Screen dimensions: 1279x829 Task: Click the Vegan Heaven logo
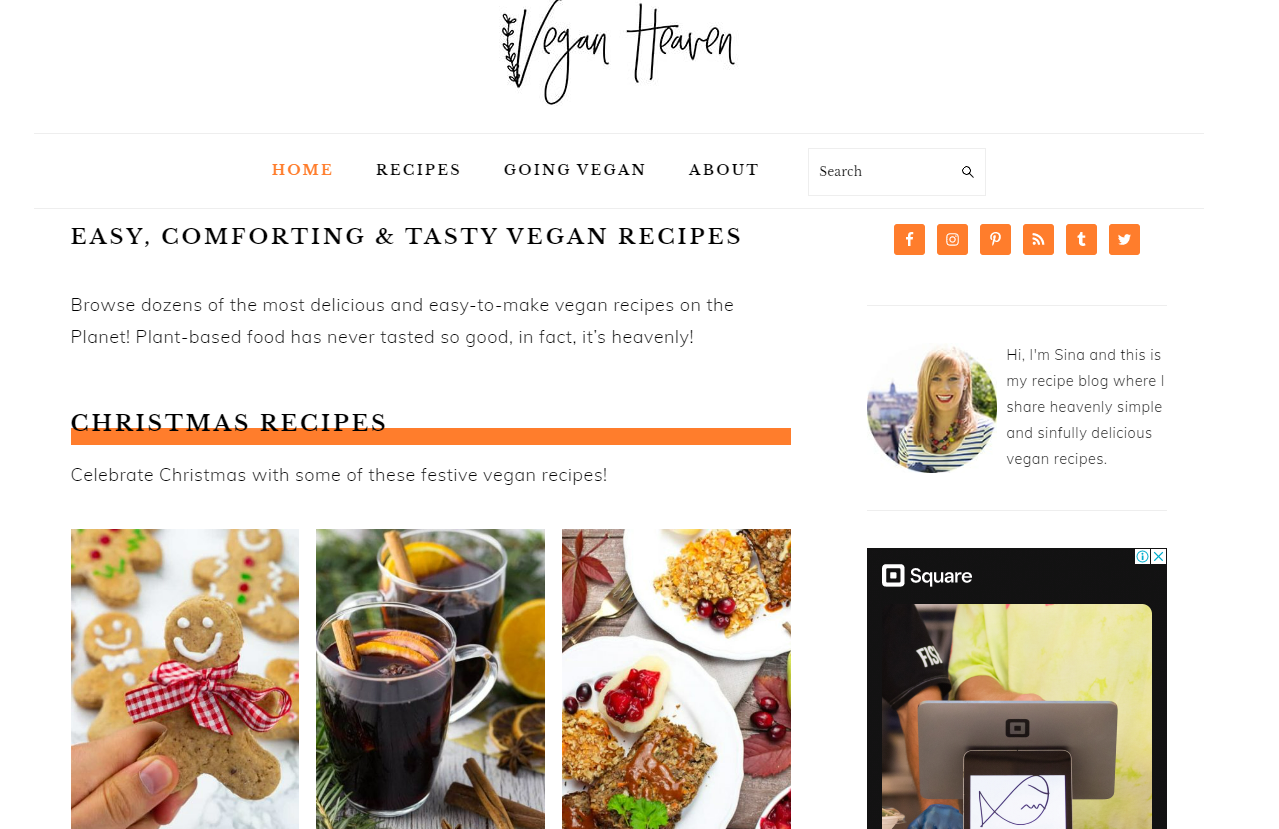click(x=619, y=52)
